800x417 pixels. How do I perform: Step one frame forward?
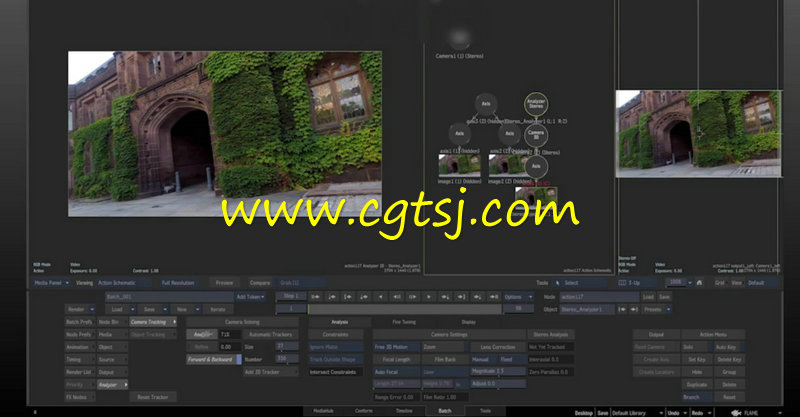[413, 297]
